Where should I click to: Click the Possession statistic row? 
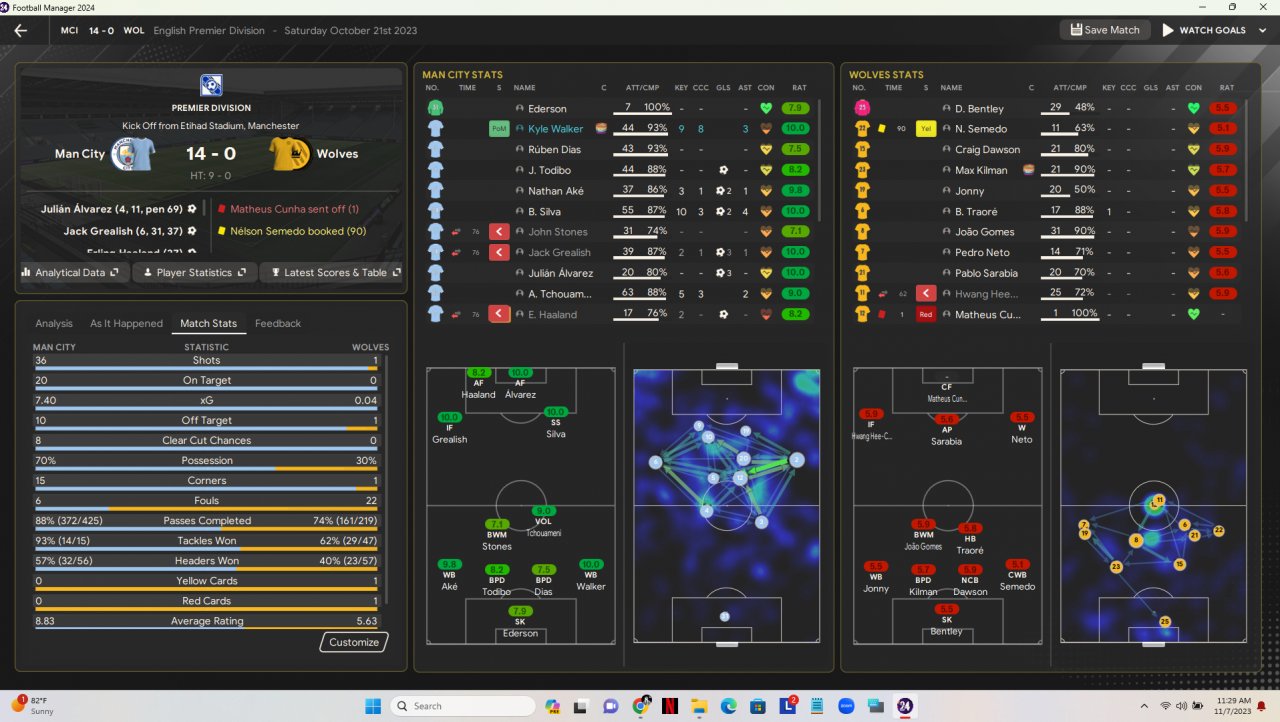click(x=206, y=461)
